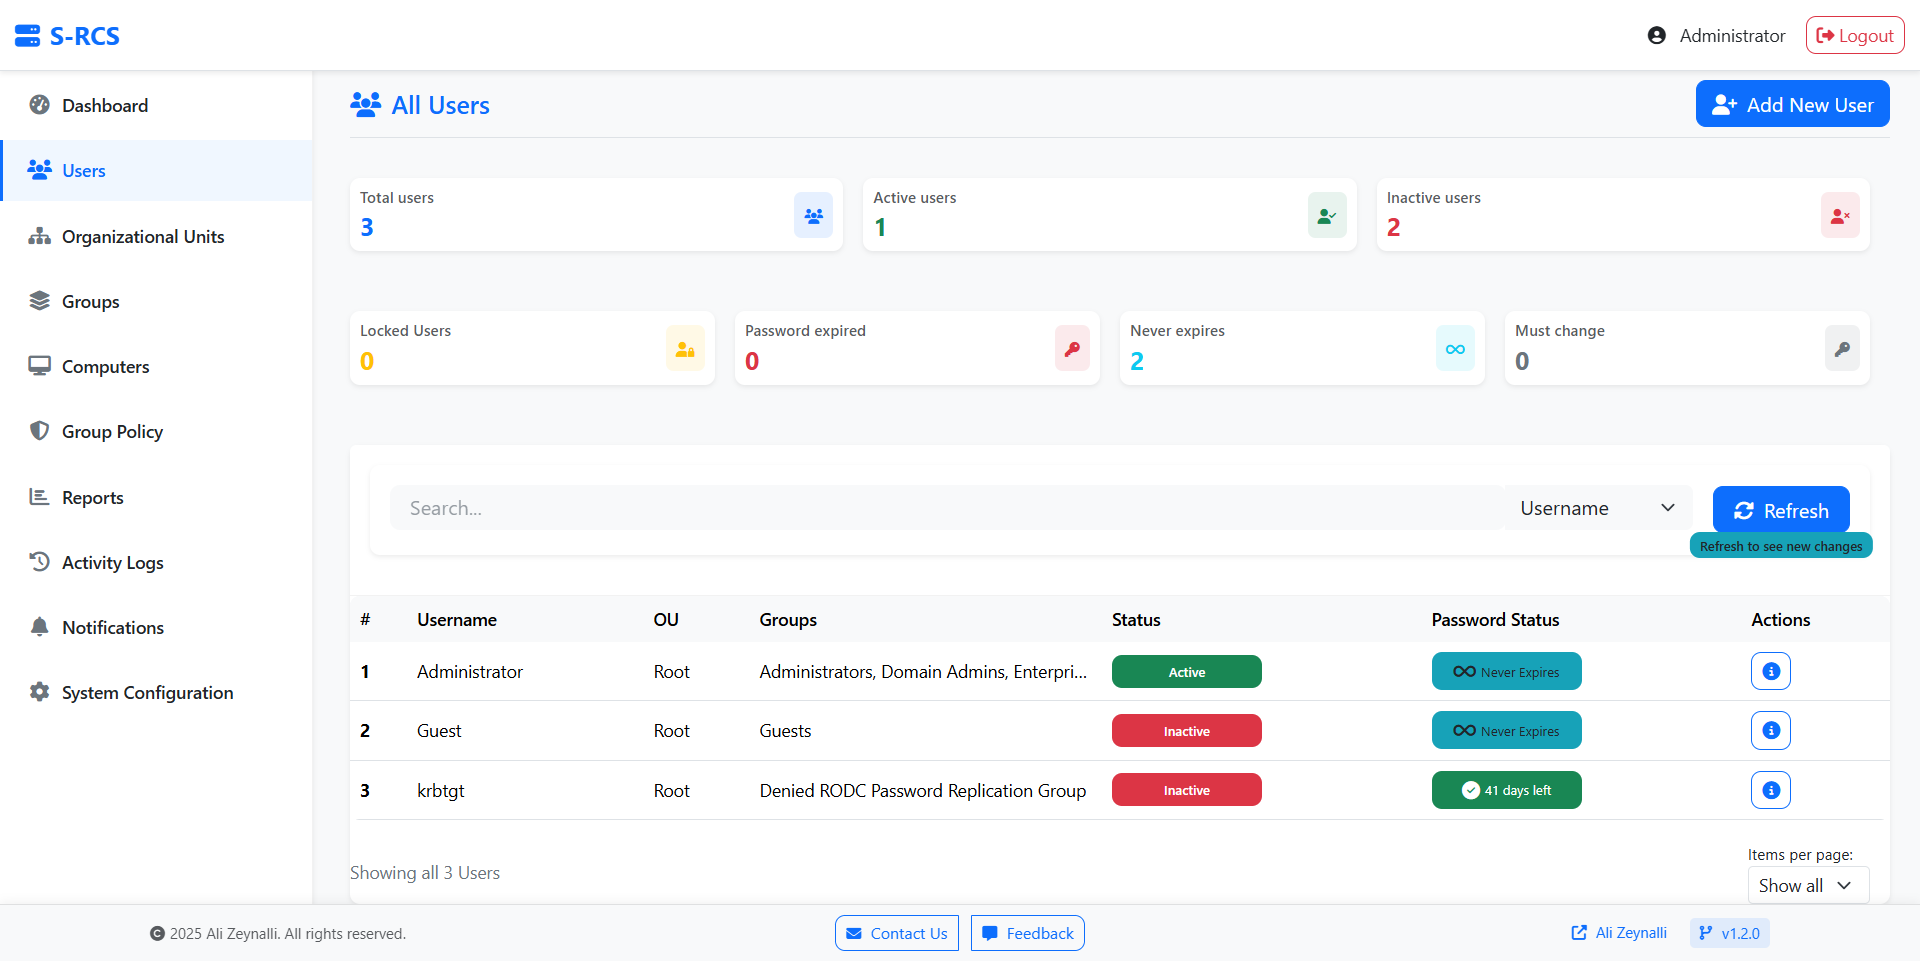This screenshot has height=961, width=1920.
Task: Open the Groups section
Action: pos(156,301)
